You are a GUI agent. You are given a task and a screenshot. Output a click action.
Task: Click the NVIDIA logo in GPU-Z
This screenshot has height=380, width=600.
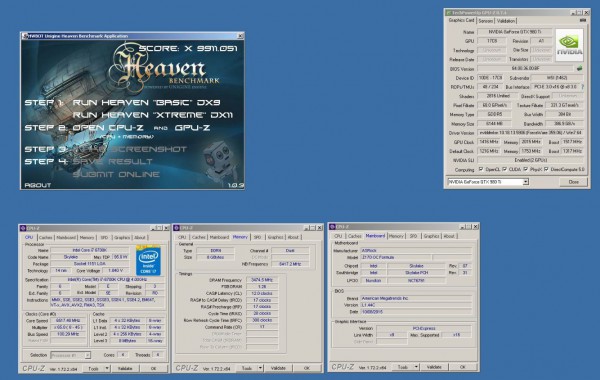coord(569,45)
